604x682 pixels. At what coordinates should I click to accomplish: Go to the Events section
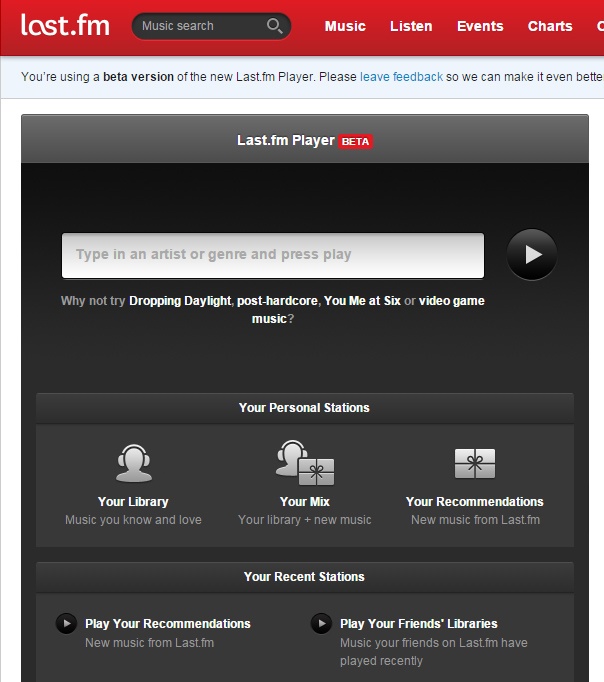480,26
